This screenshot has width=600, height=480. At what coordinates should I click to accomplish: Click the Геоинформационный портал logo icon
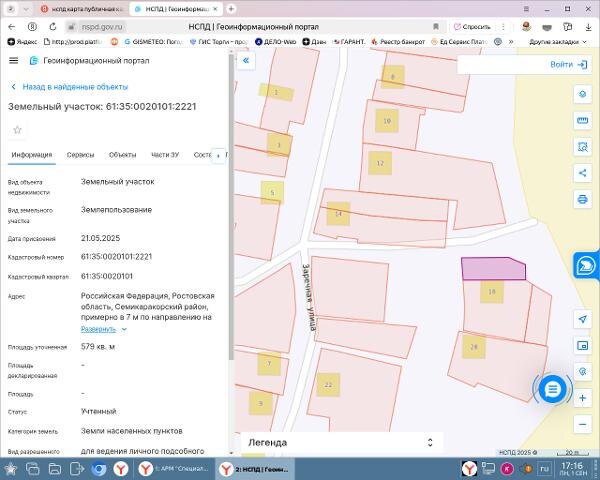tap(34, 60)
